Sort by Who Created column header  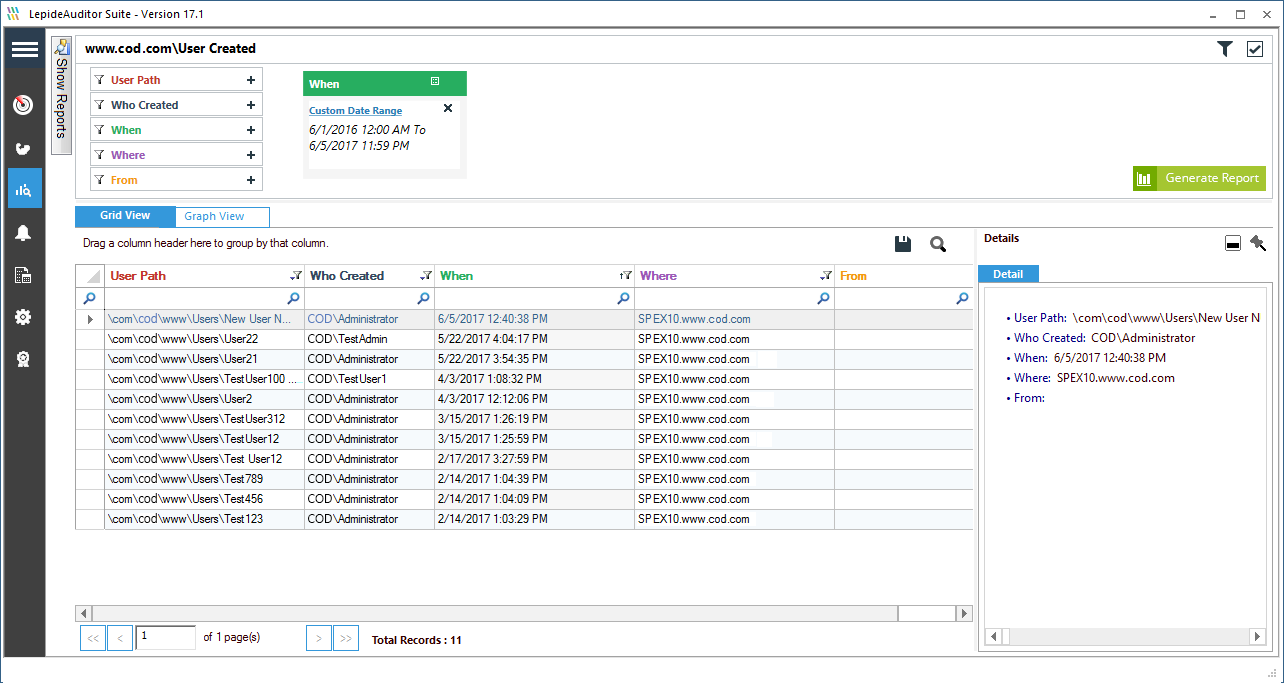pyautogui.click(x=347, y=276)
